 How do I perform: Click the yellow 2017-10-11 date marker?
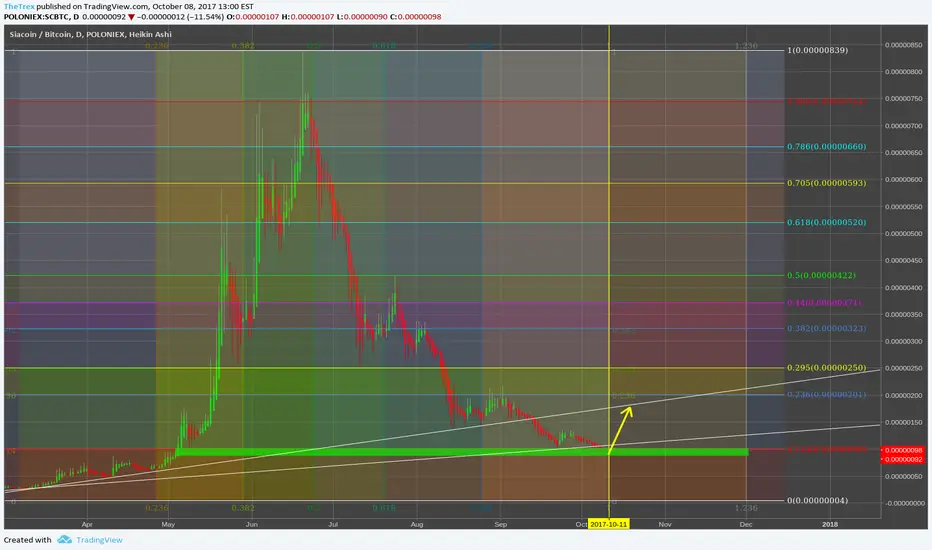pos(608,524)
